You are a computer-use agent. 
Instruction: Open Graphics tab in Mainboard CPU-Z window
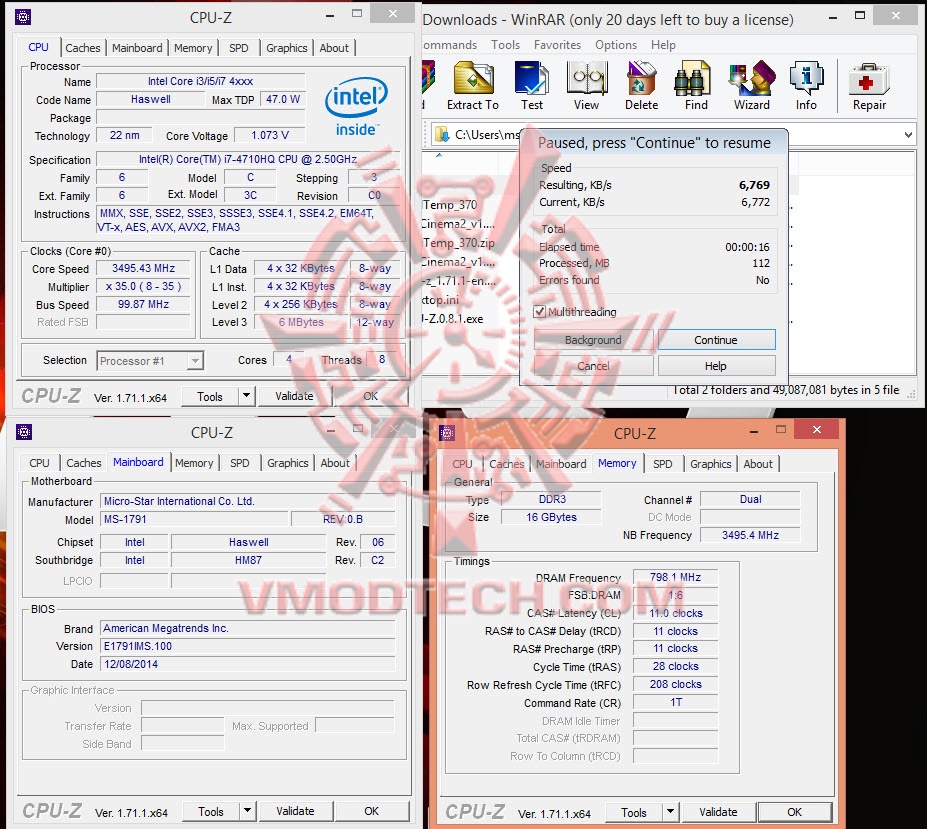pyautogui.click(x=287, y=463)
